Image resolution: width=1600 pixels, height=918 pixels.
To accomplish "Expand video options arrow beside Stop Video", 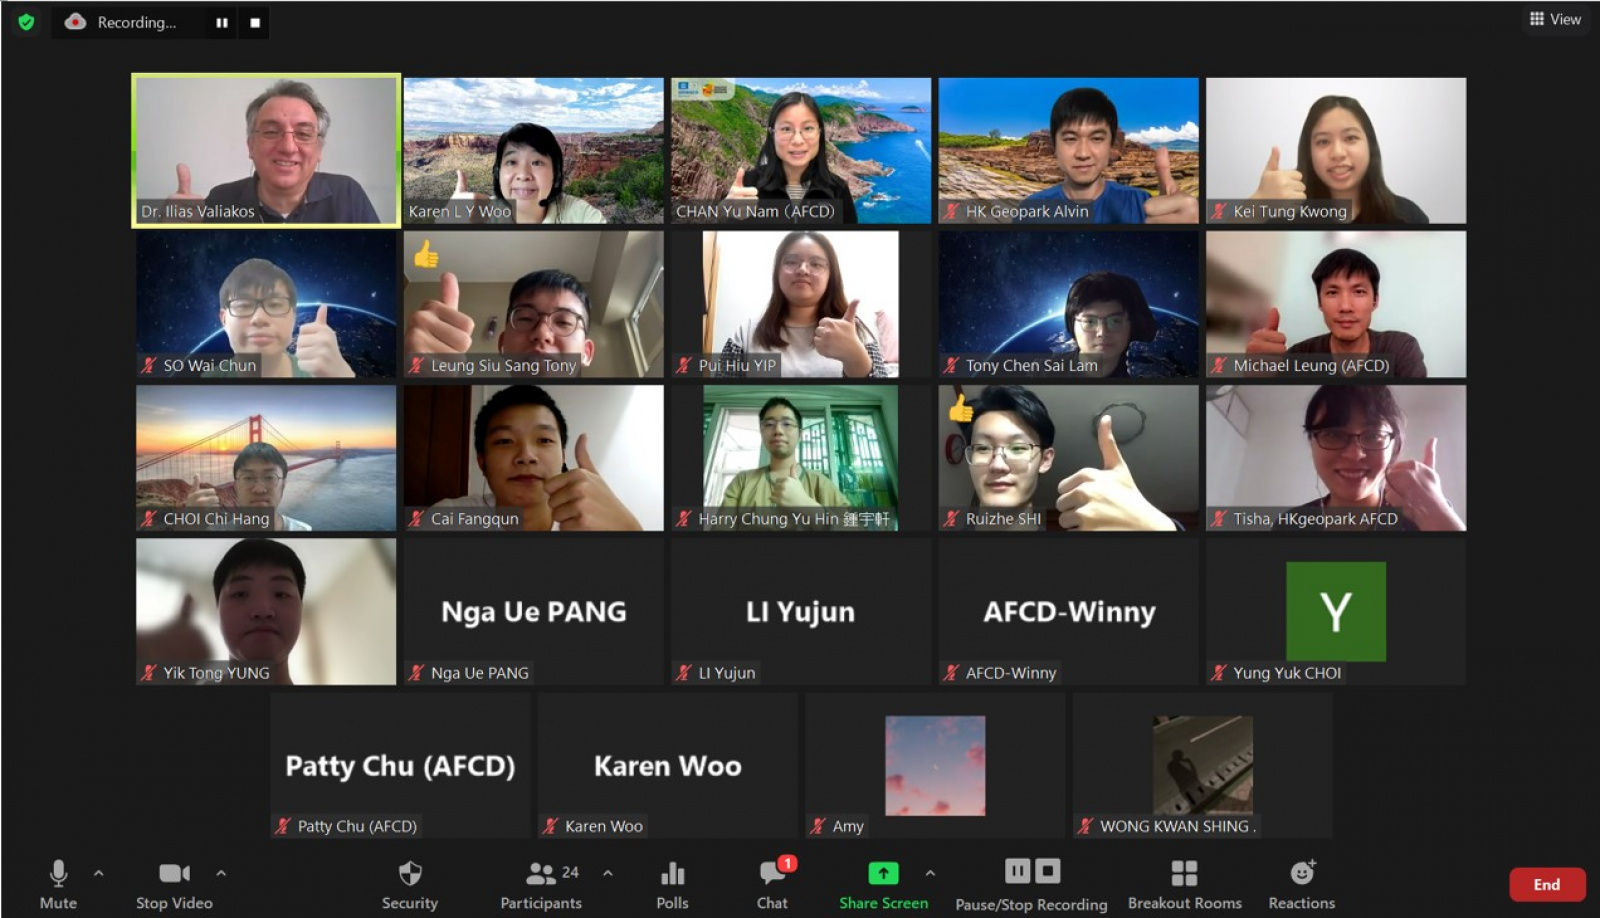I will pyautogui.click(x=221, y=873).
